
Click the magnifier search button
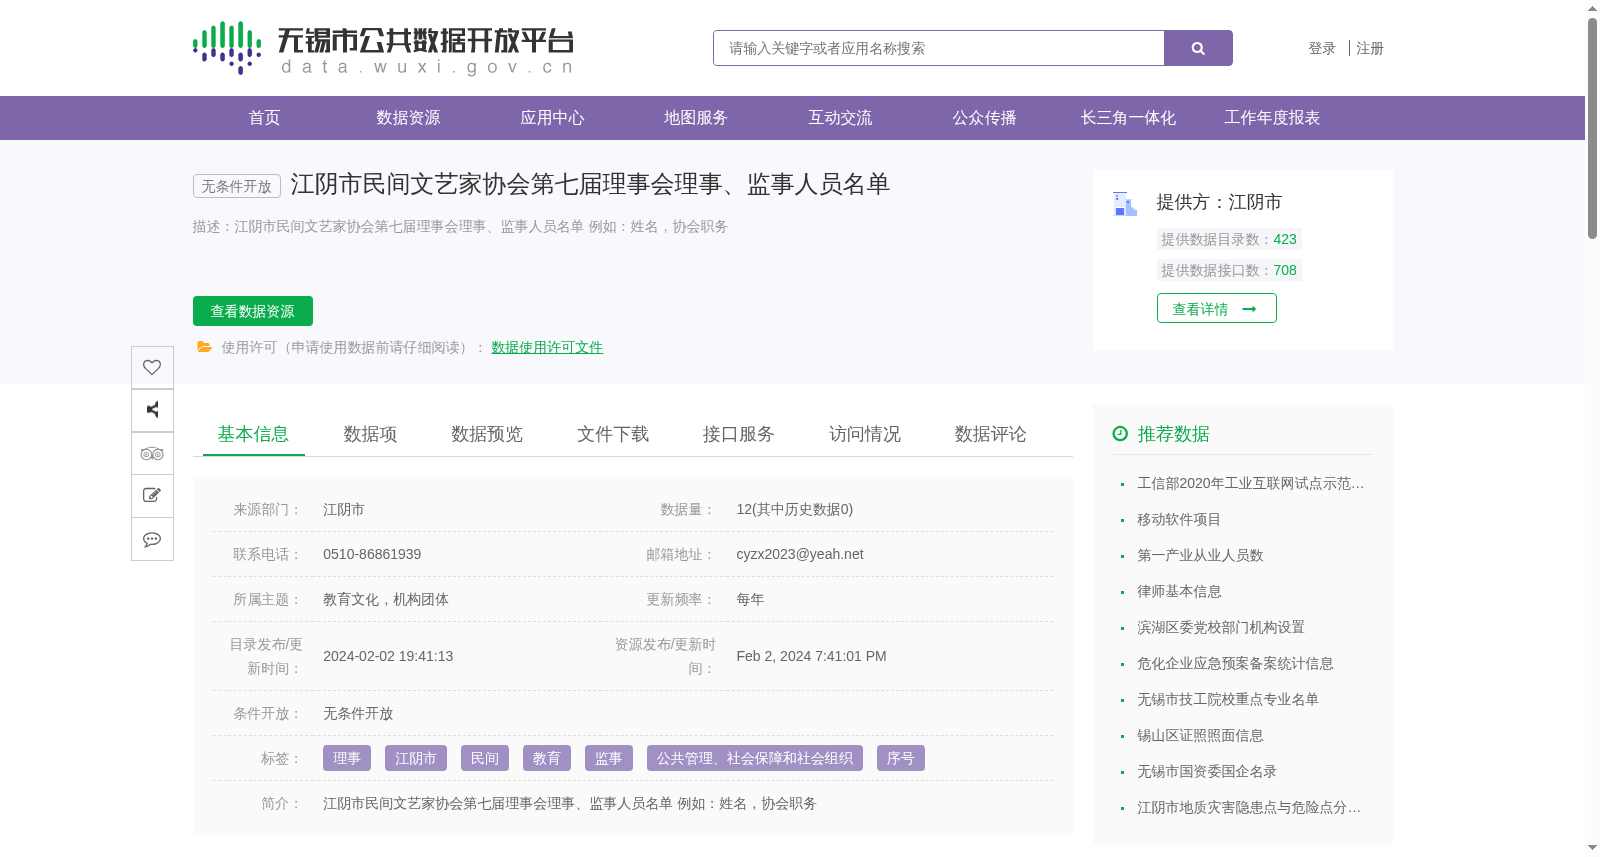click(x=1198, y=48)
